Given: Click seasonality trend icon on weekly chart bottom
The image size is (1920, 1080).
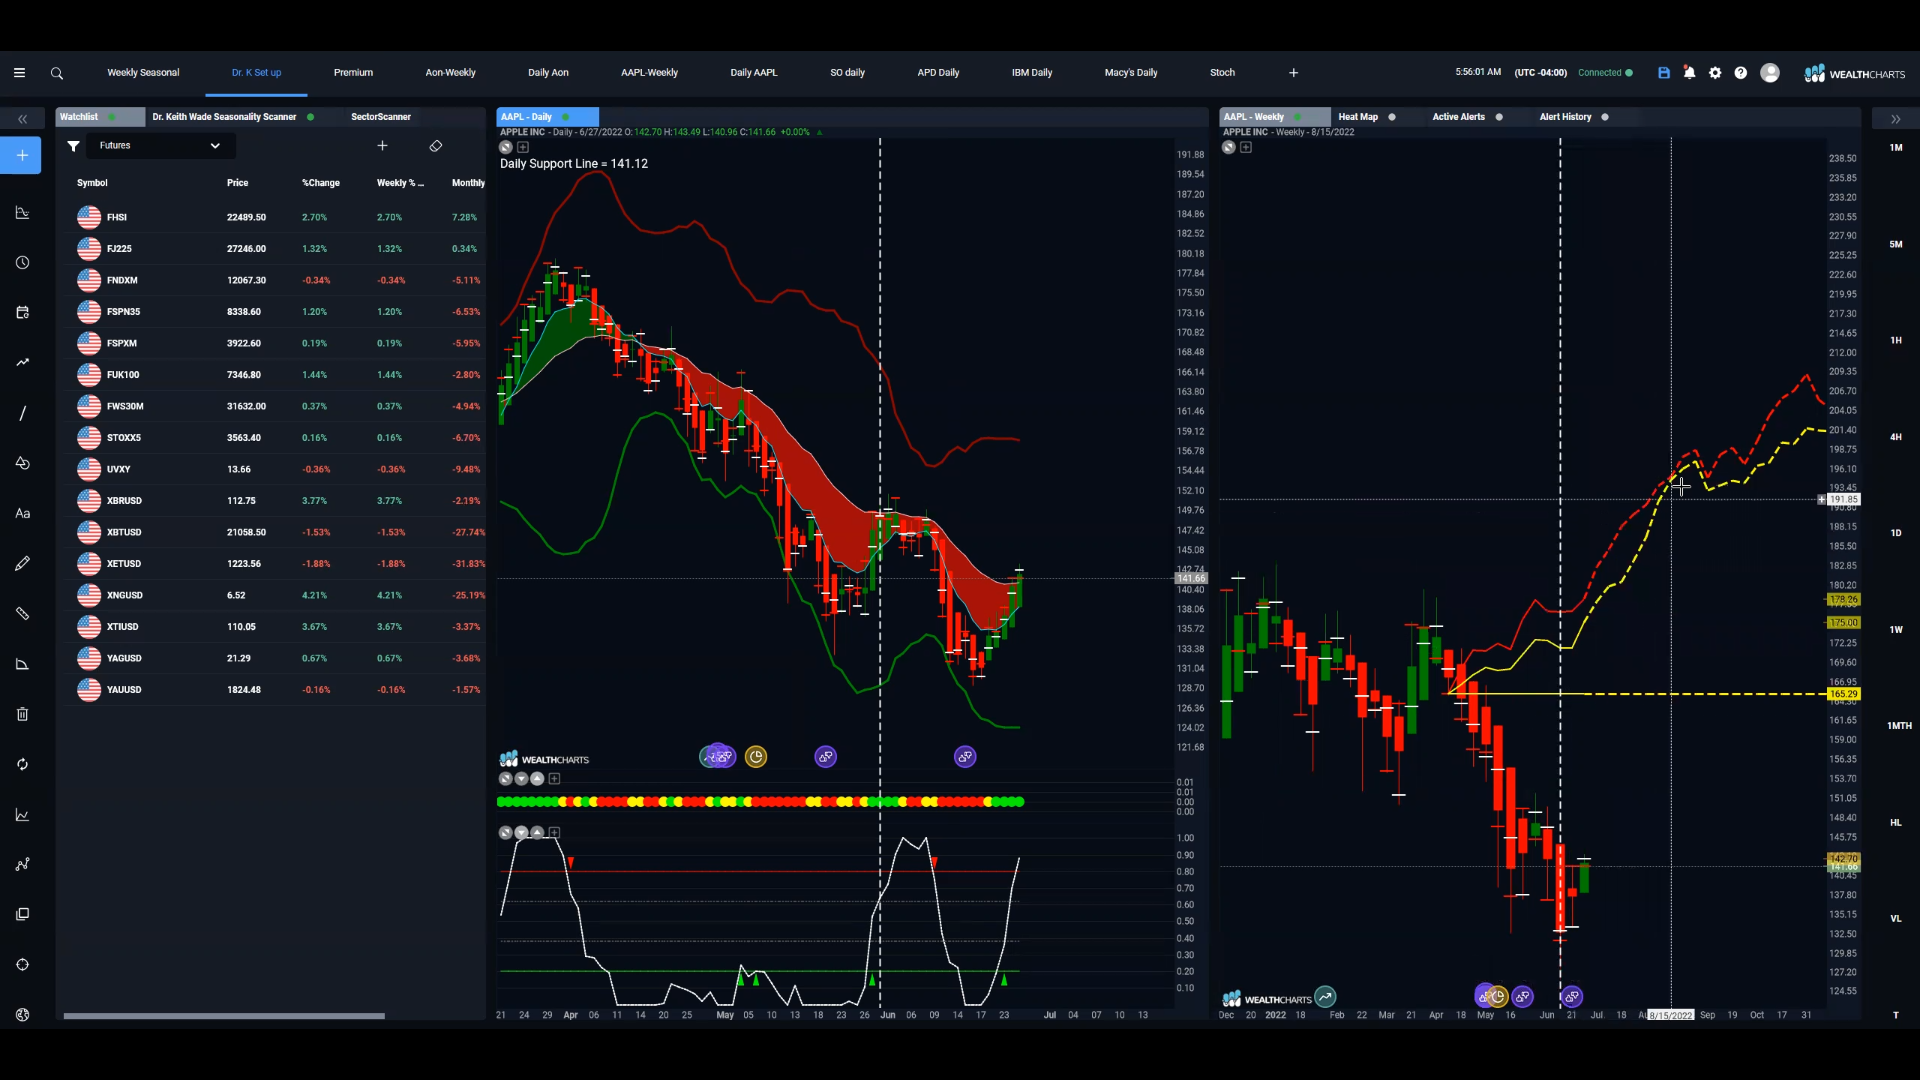Looking at the screenshot, I should coord(1325,997).
